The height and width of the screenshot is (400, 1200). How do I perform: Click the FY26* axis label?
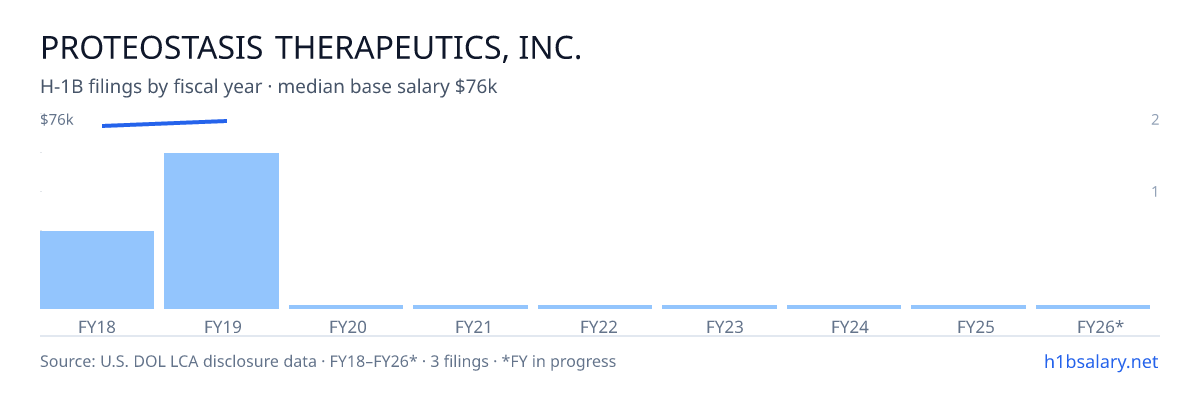click(1100, 326)
